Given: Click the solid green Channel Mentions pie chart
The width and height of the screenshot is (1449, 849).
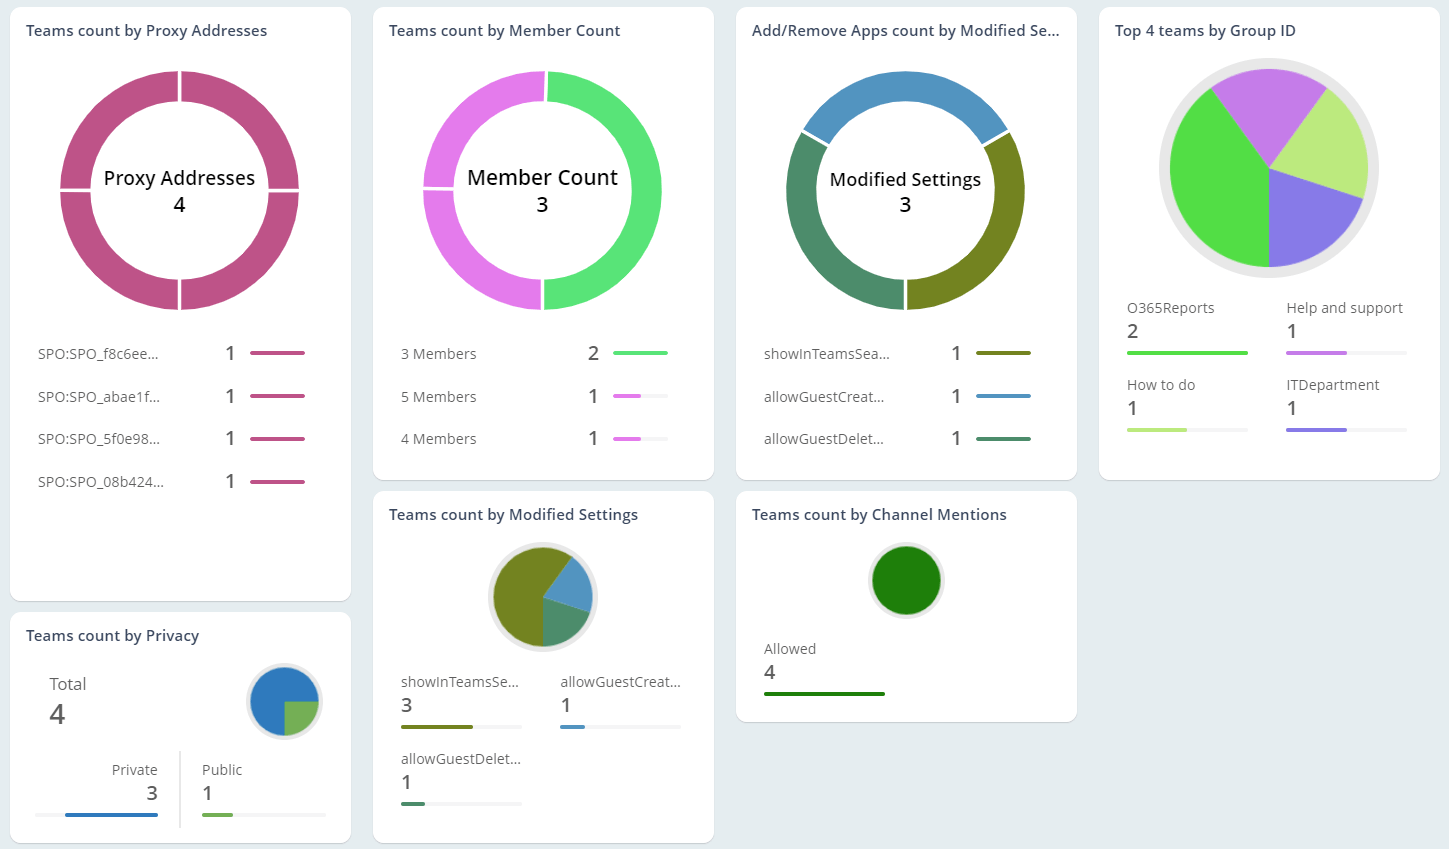Looking at the screenshot, I should (906, 580).
